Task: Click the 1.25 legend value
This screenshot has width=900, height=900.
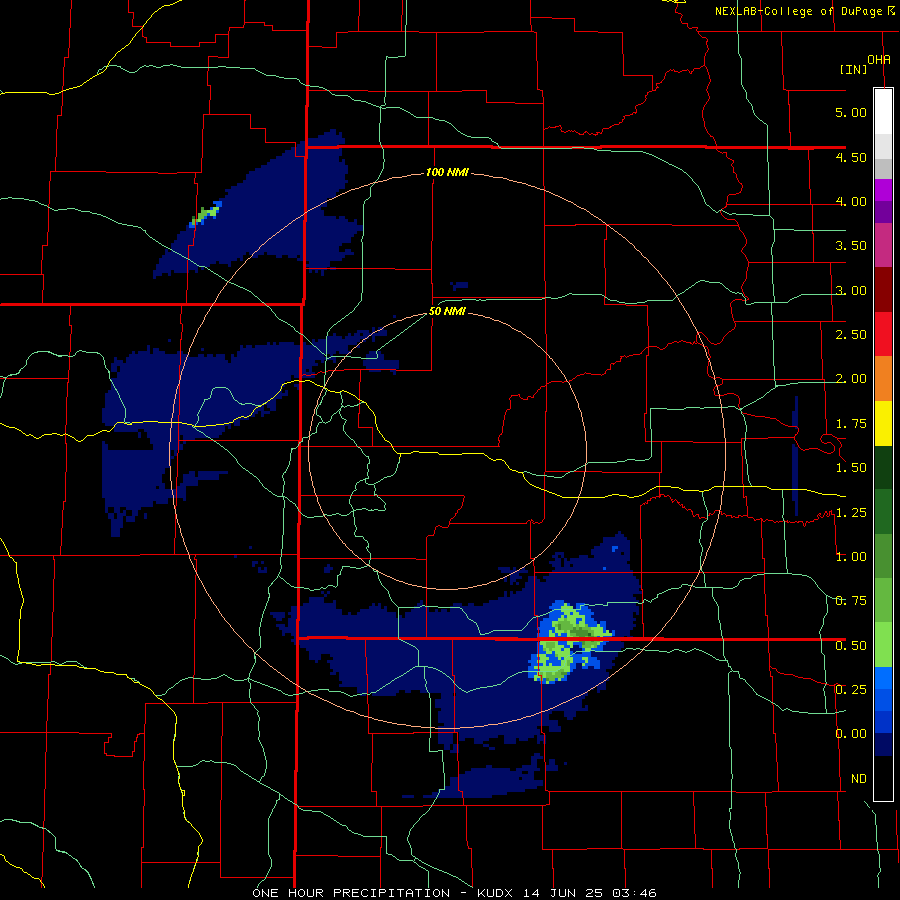Action: (851, 512)
